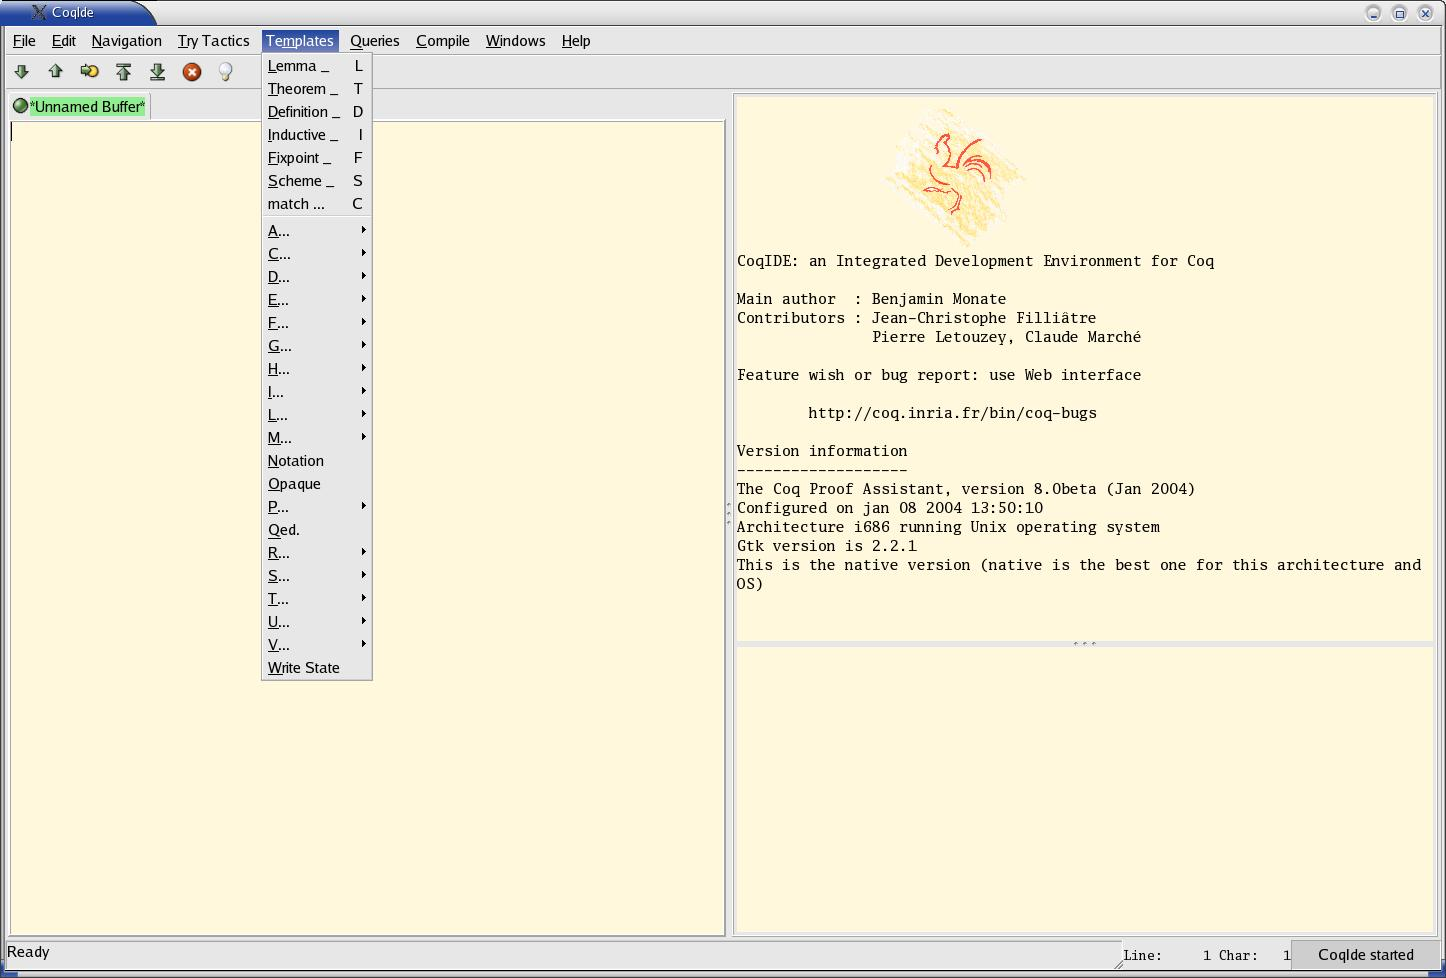Insert the Theorem template
This screenshot has height=978, width=1446.
[x=316, y=89]
